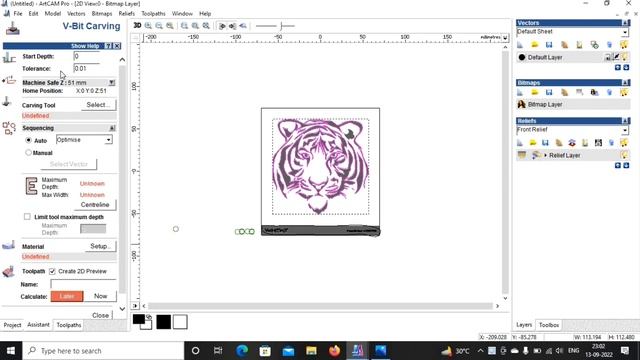Image resolution: width=640 pixels, height=360 pixels.
Task: Click the Centreline button
Action: click(95, 204)
